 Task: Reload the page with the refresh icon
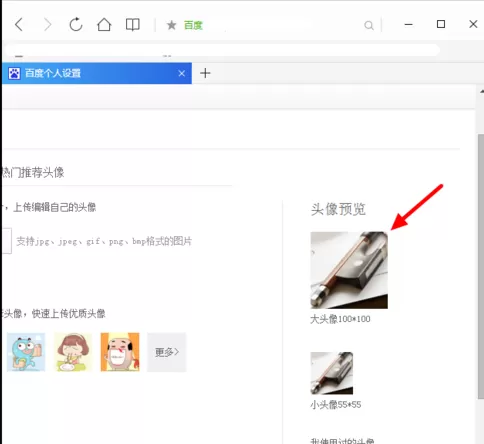(x=76, y=24)
